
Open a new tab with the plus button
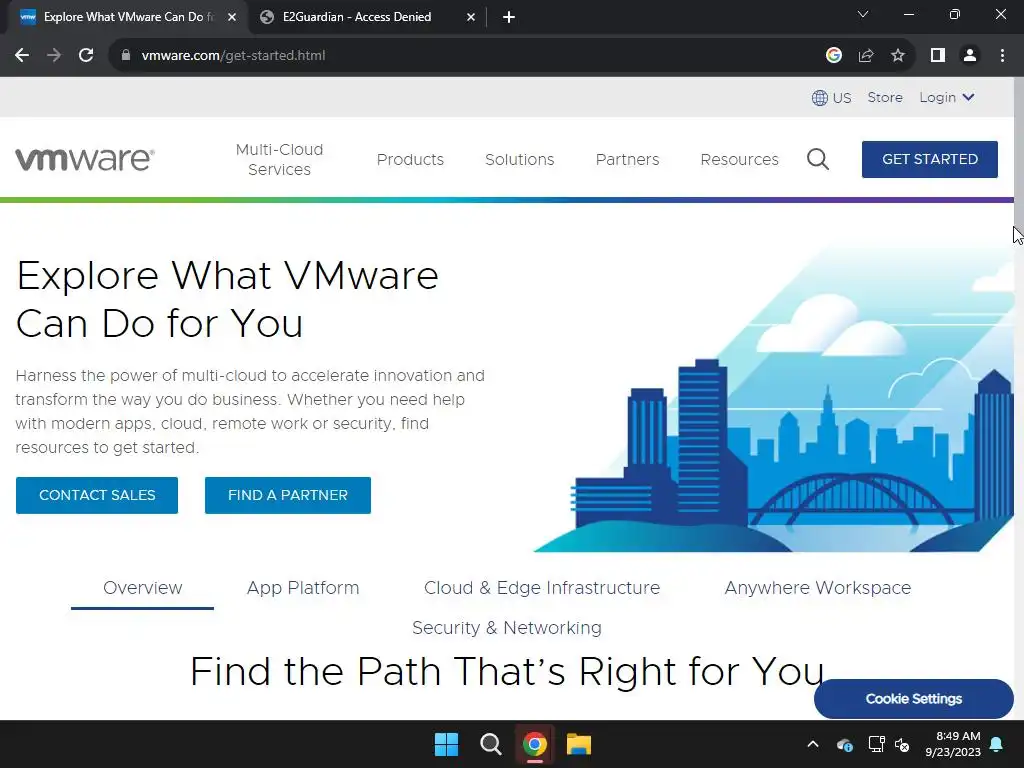tap(509, 17)
